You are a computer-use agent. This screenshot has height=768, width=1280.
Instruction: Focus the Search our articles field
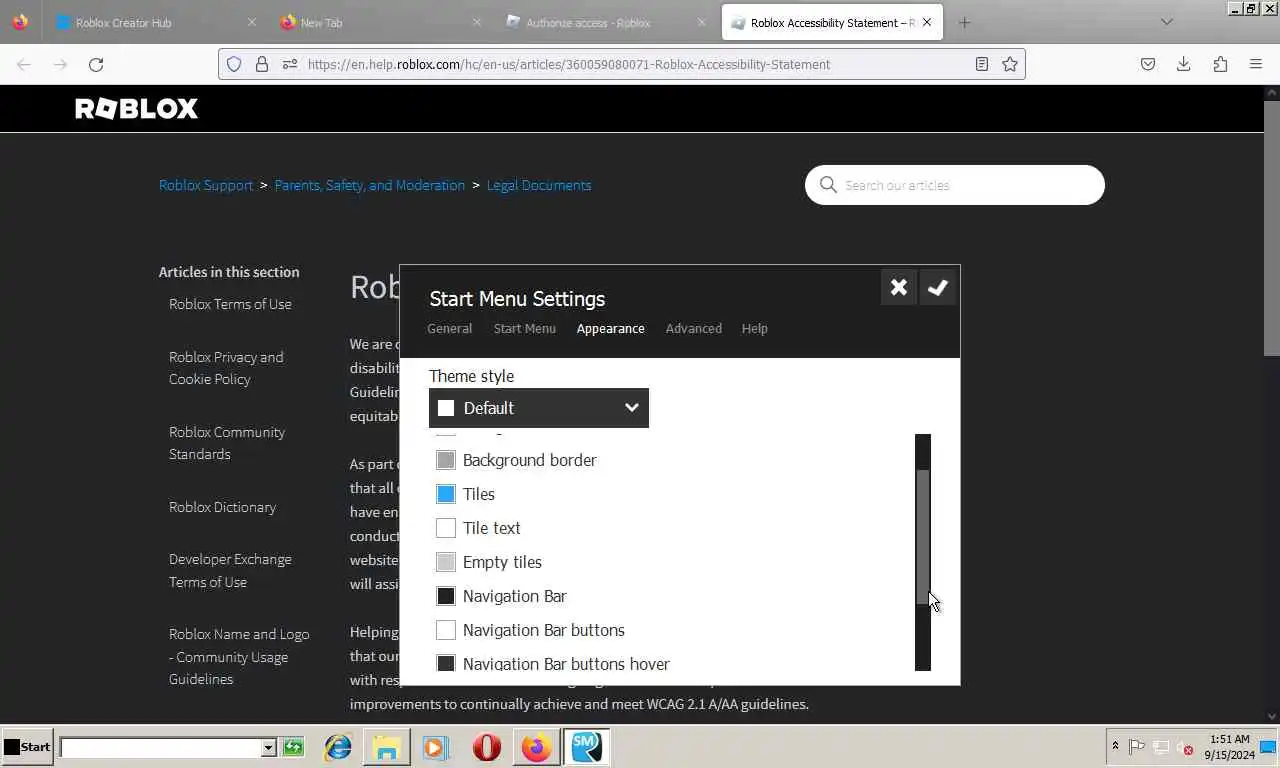click(955, 185)
